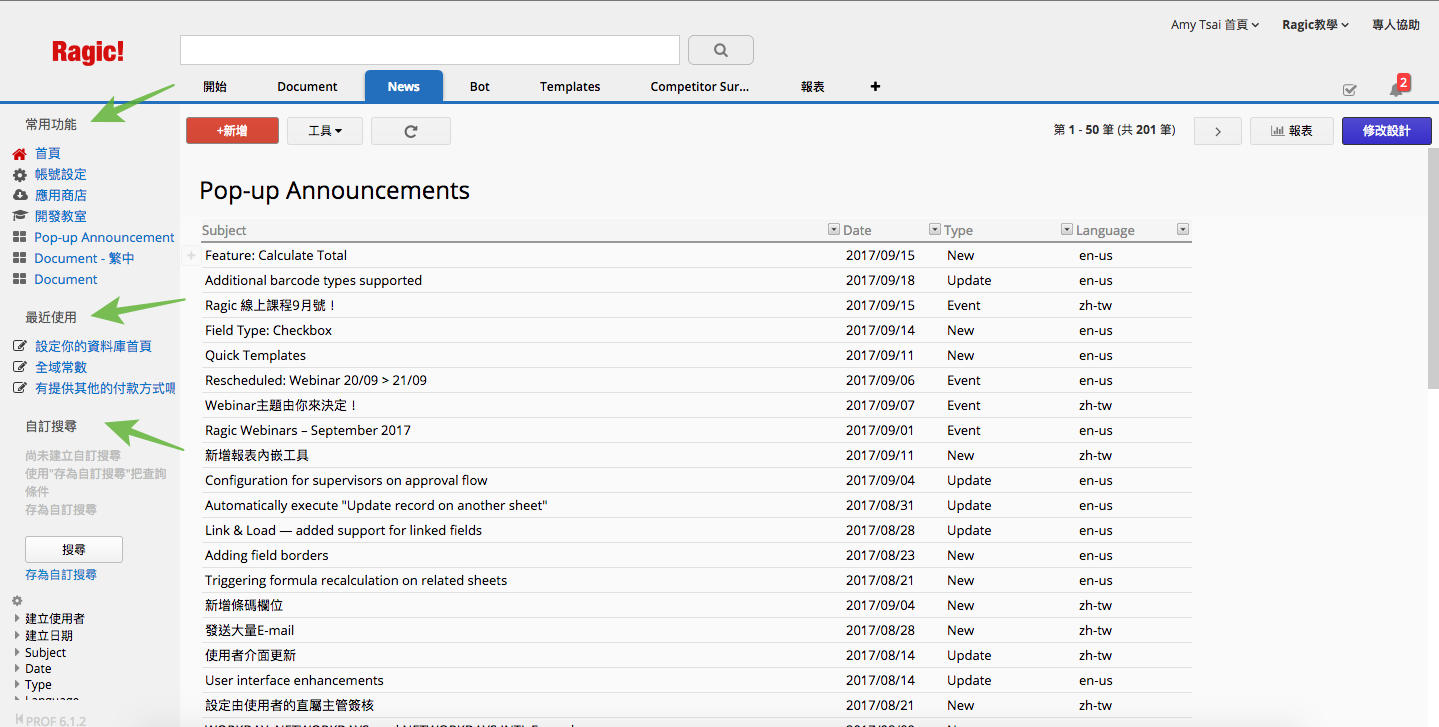1439x727 pixels.
Task: Click edit icon beside 有提供其他的付款方式嗎
Action: pos(19,388)
